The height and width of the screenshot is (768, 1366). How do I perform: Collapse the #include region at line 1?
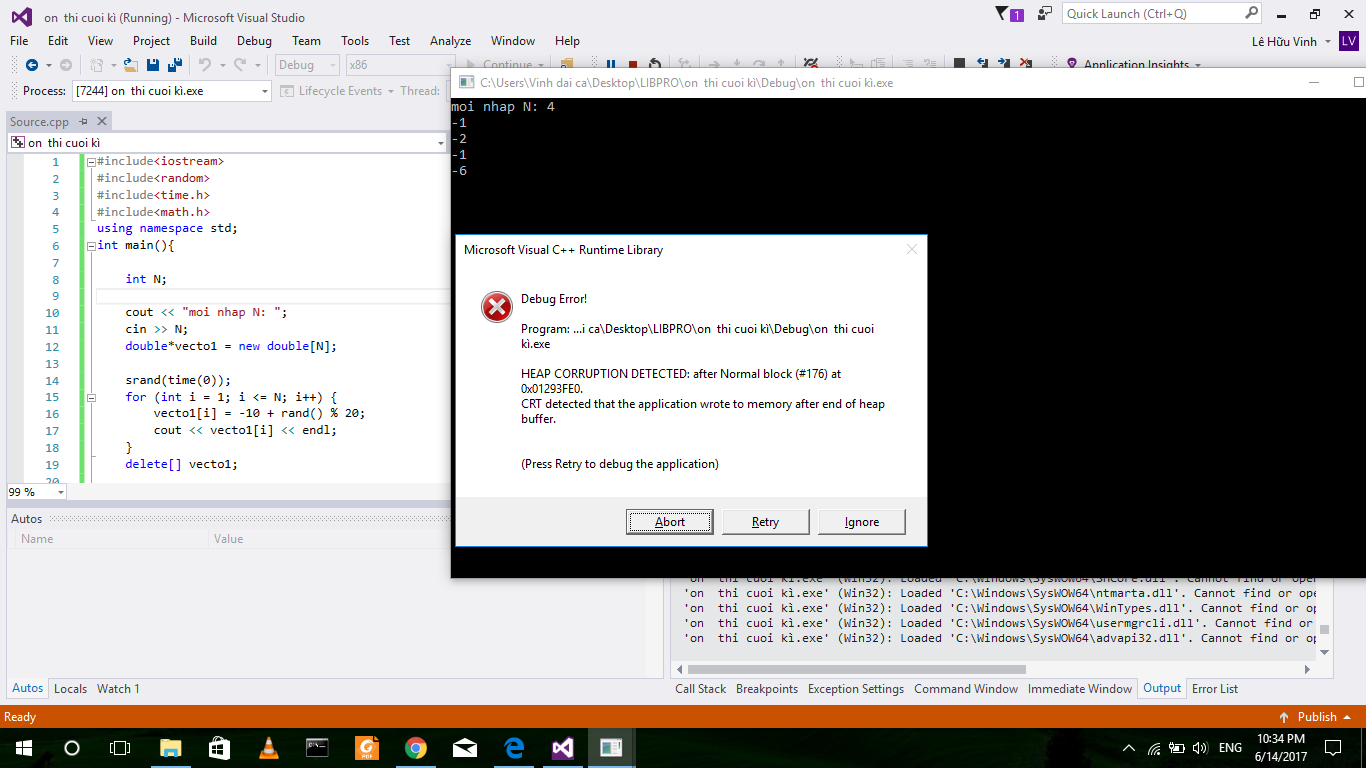click(90, 161)
